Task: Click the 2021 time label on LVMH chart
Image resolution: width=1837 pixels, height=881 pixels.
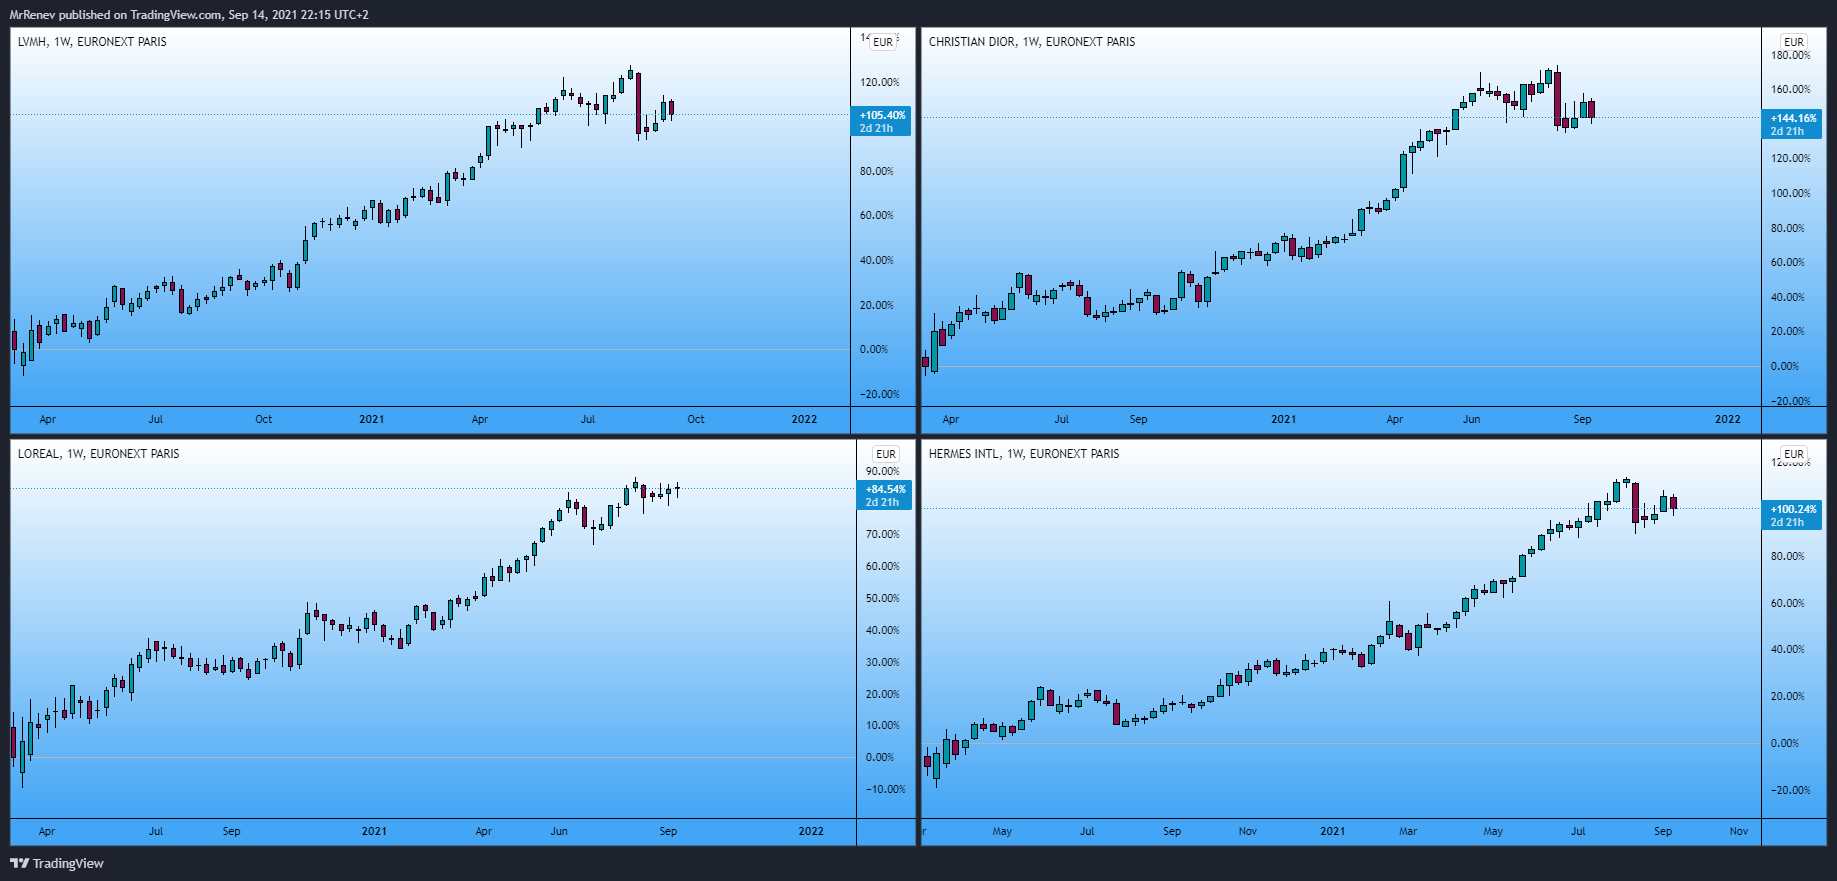Action: click(372, 420)
